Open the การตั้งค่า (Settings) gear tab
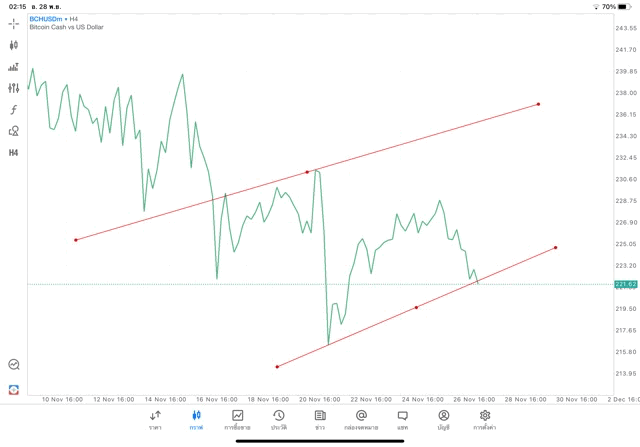 (x=485, y=419)
